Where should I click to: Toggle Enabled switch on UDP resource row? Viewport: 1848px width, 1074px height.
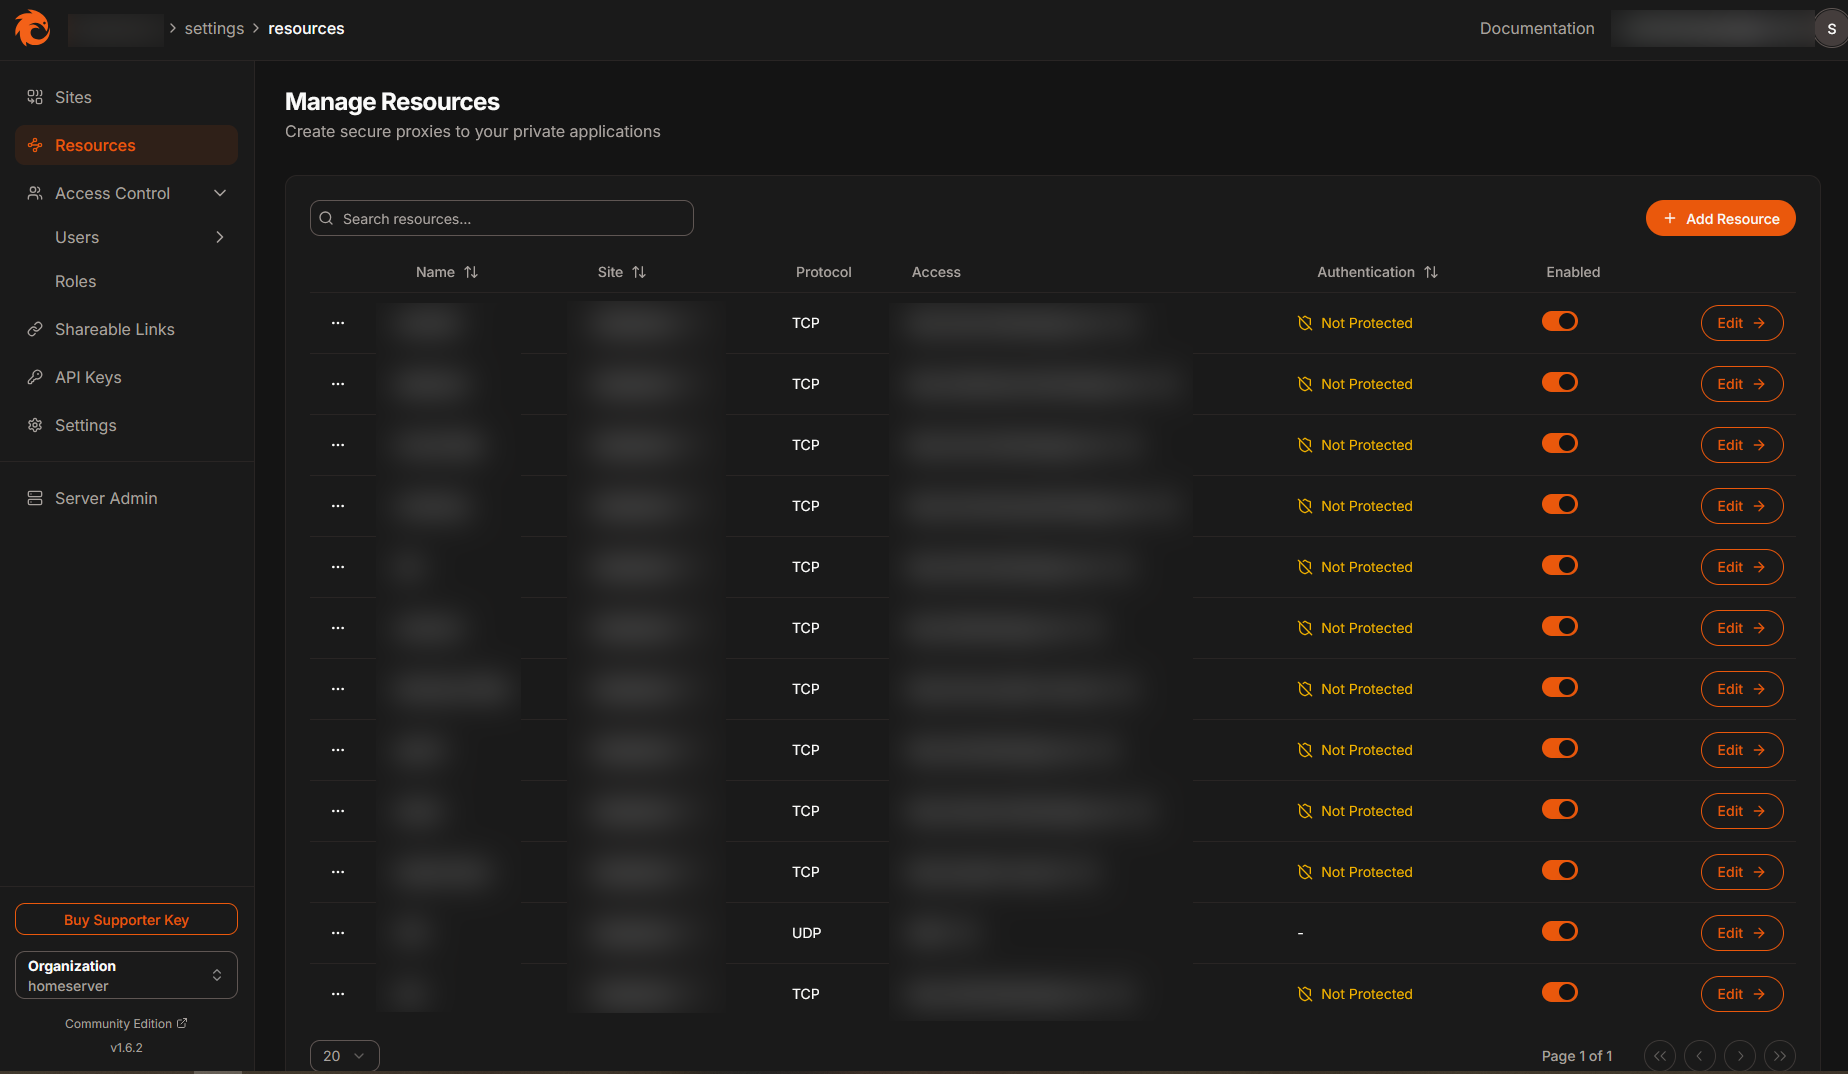[x=1559, y=931]
